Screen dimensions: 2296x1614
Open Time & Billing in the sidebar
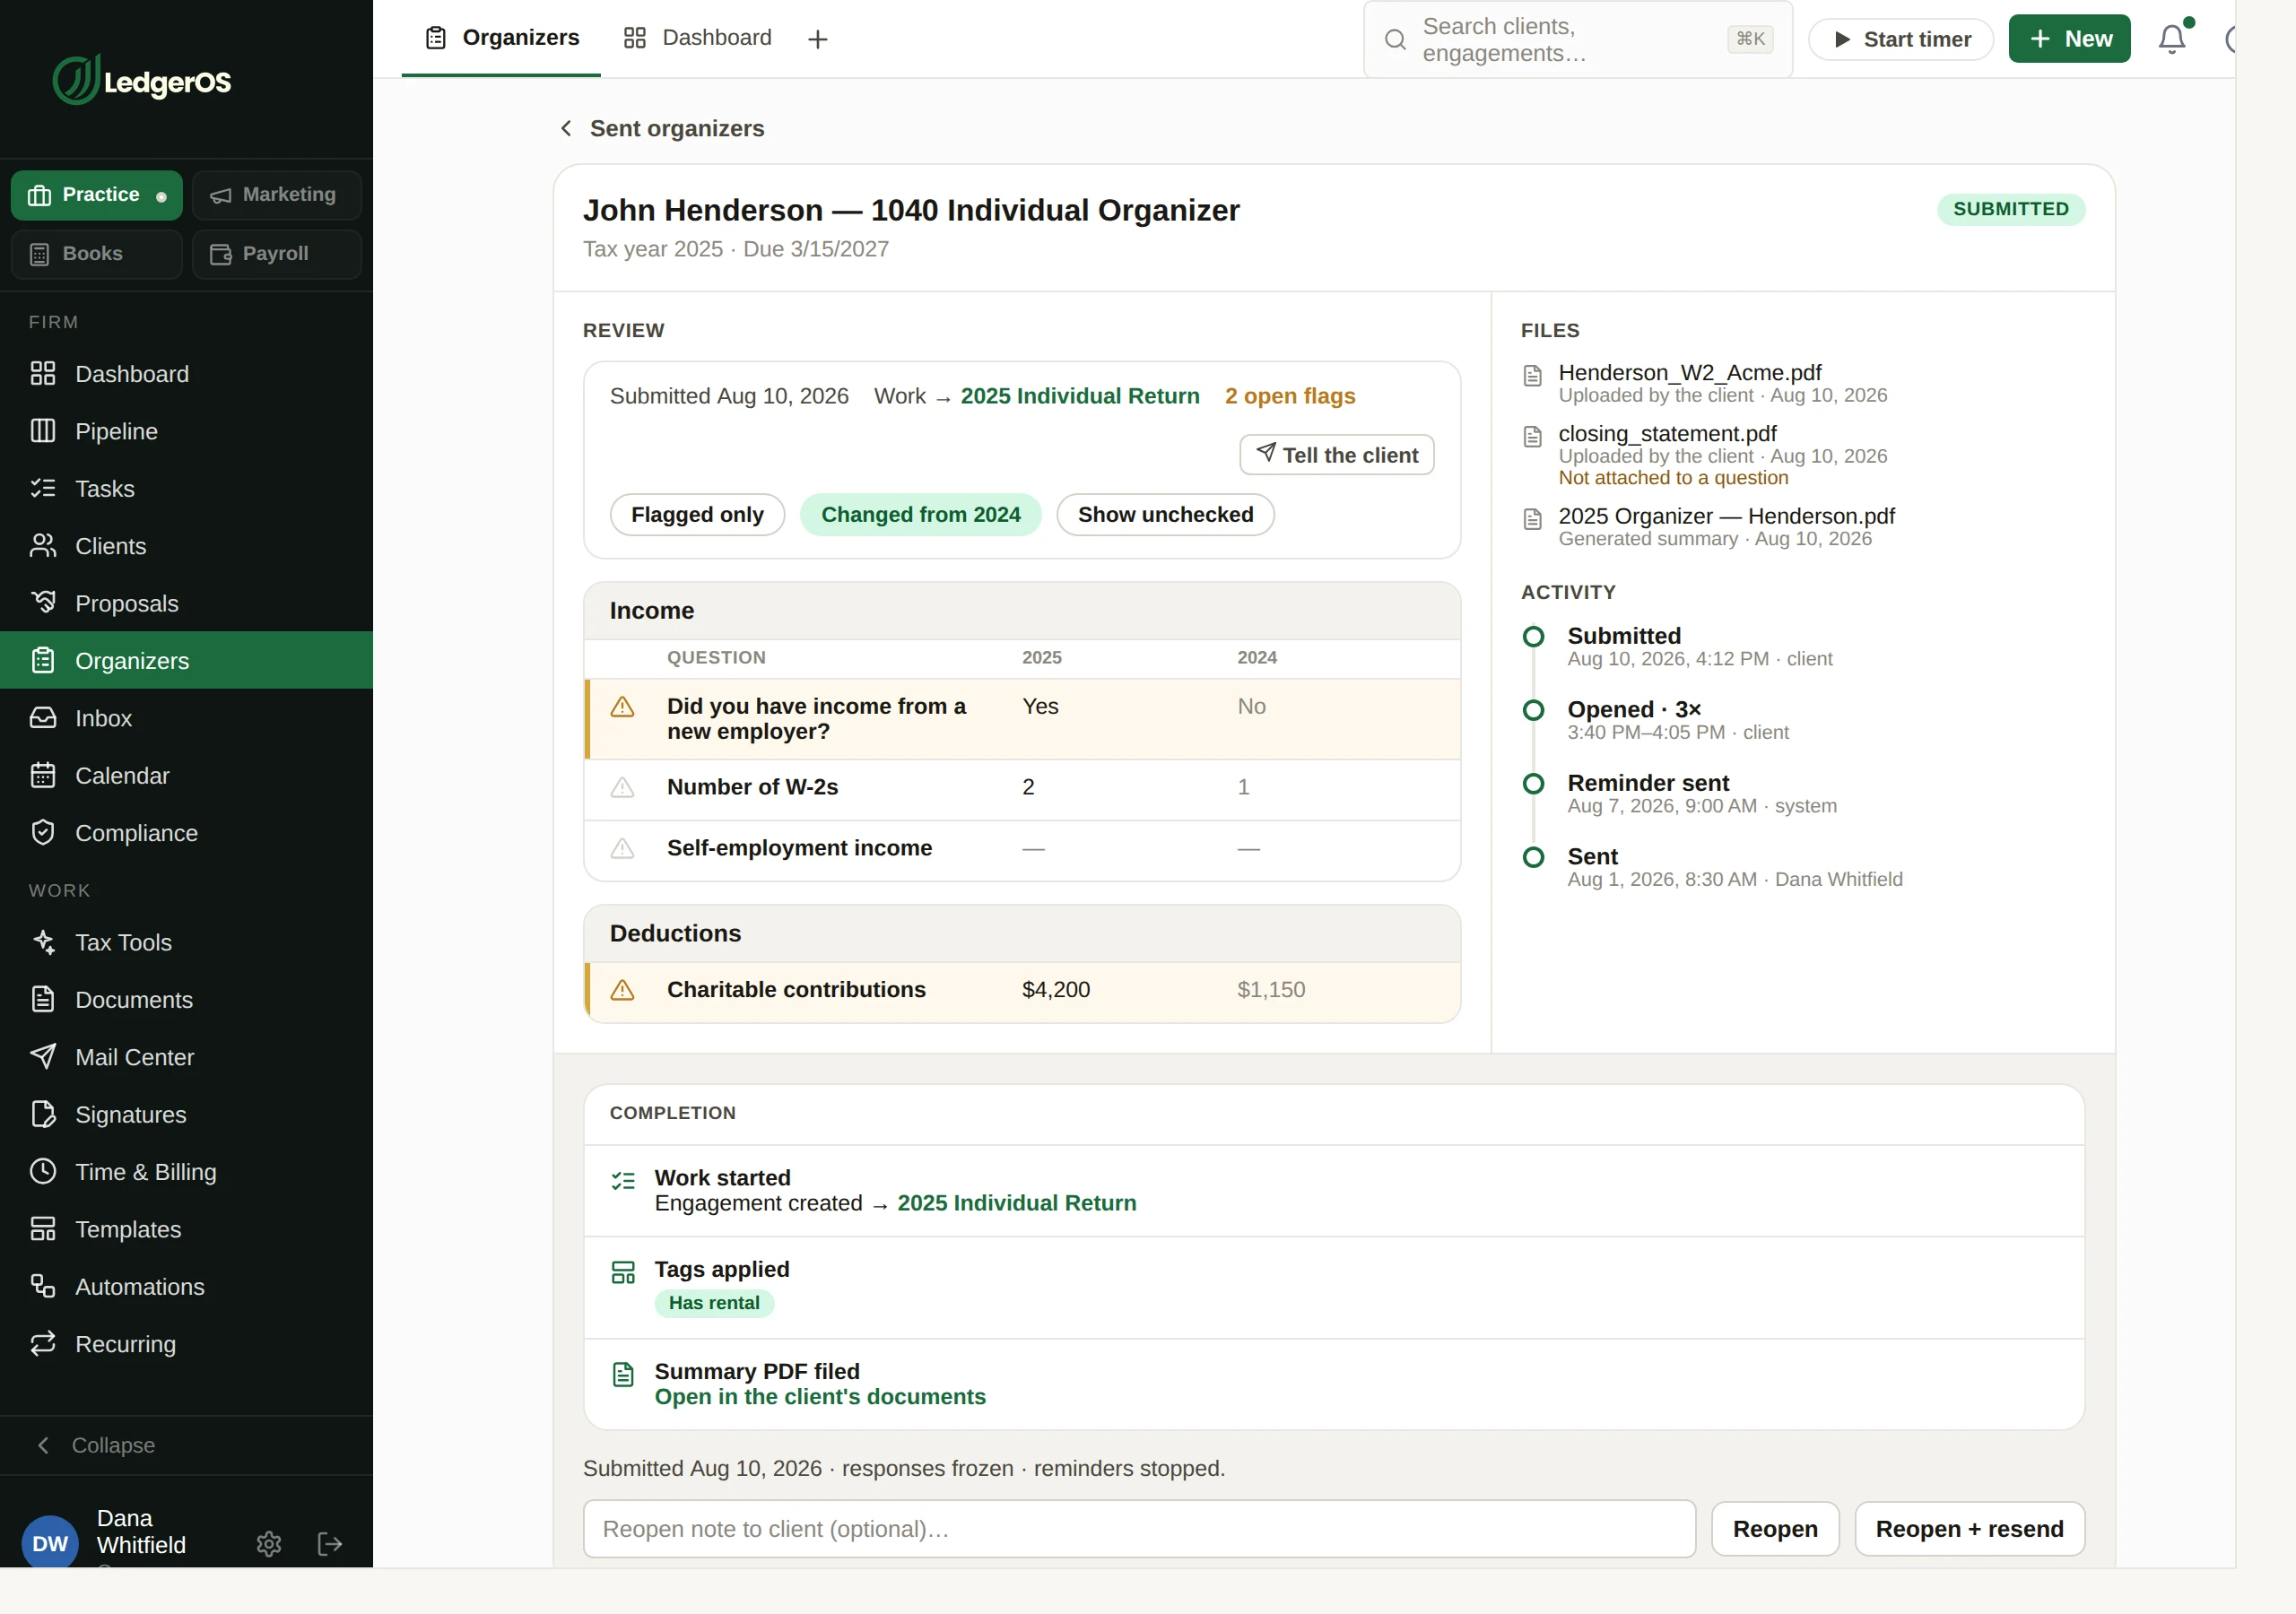(186, 1172)
